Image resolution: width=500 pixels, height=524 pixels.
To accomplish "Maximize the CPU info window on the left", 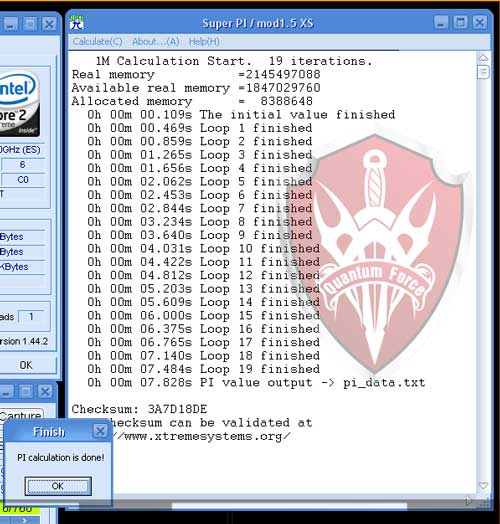I will (x=30, y=24).
